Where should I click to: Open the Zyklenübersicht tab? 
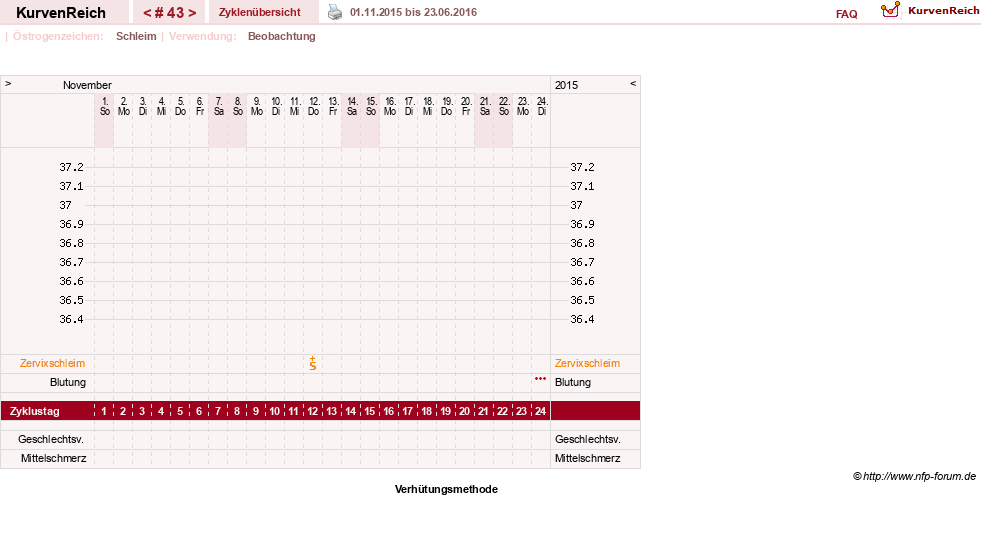(x=260, y=12)
